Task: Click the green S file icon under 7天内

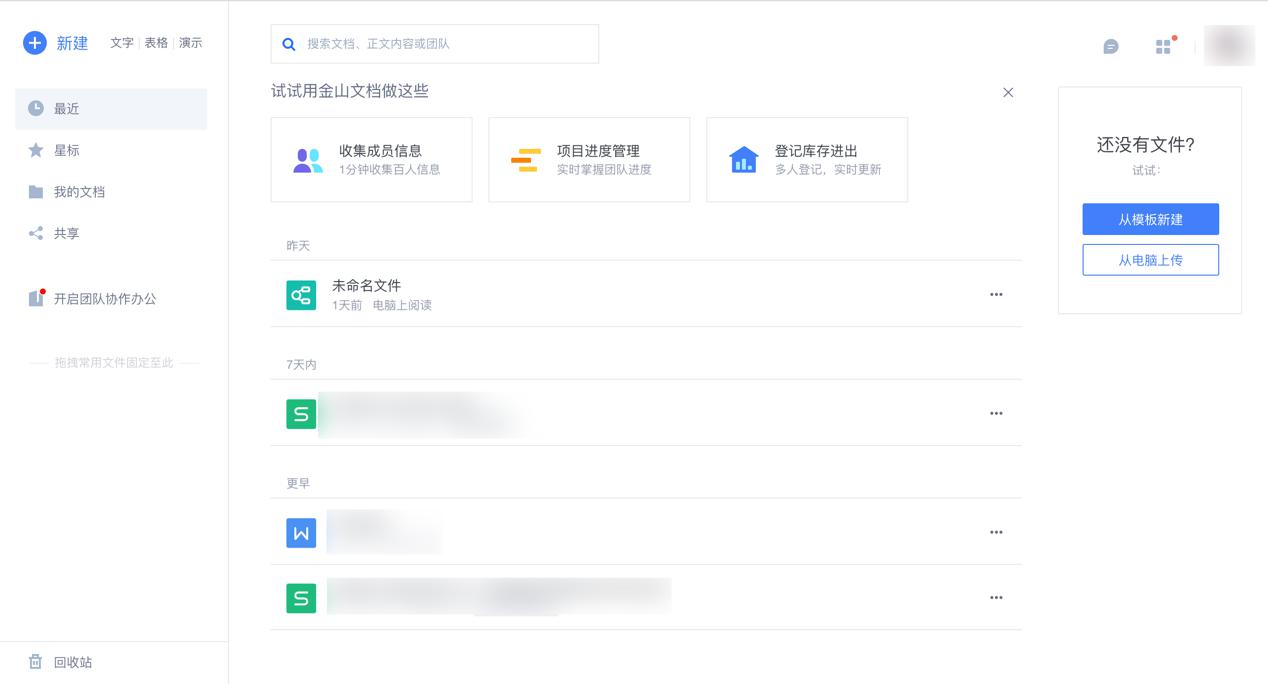Action: 301,414
